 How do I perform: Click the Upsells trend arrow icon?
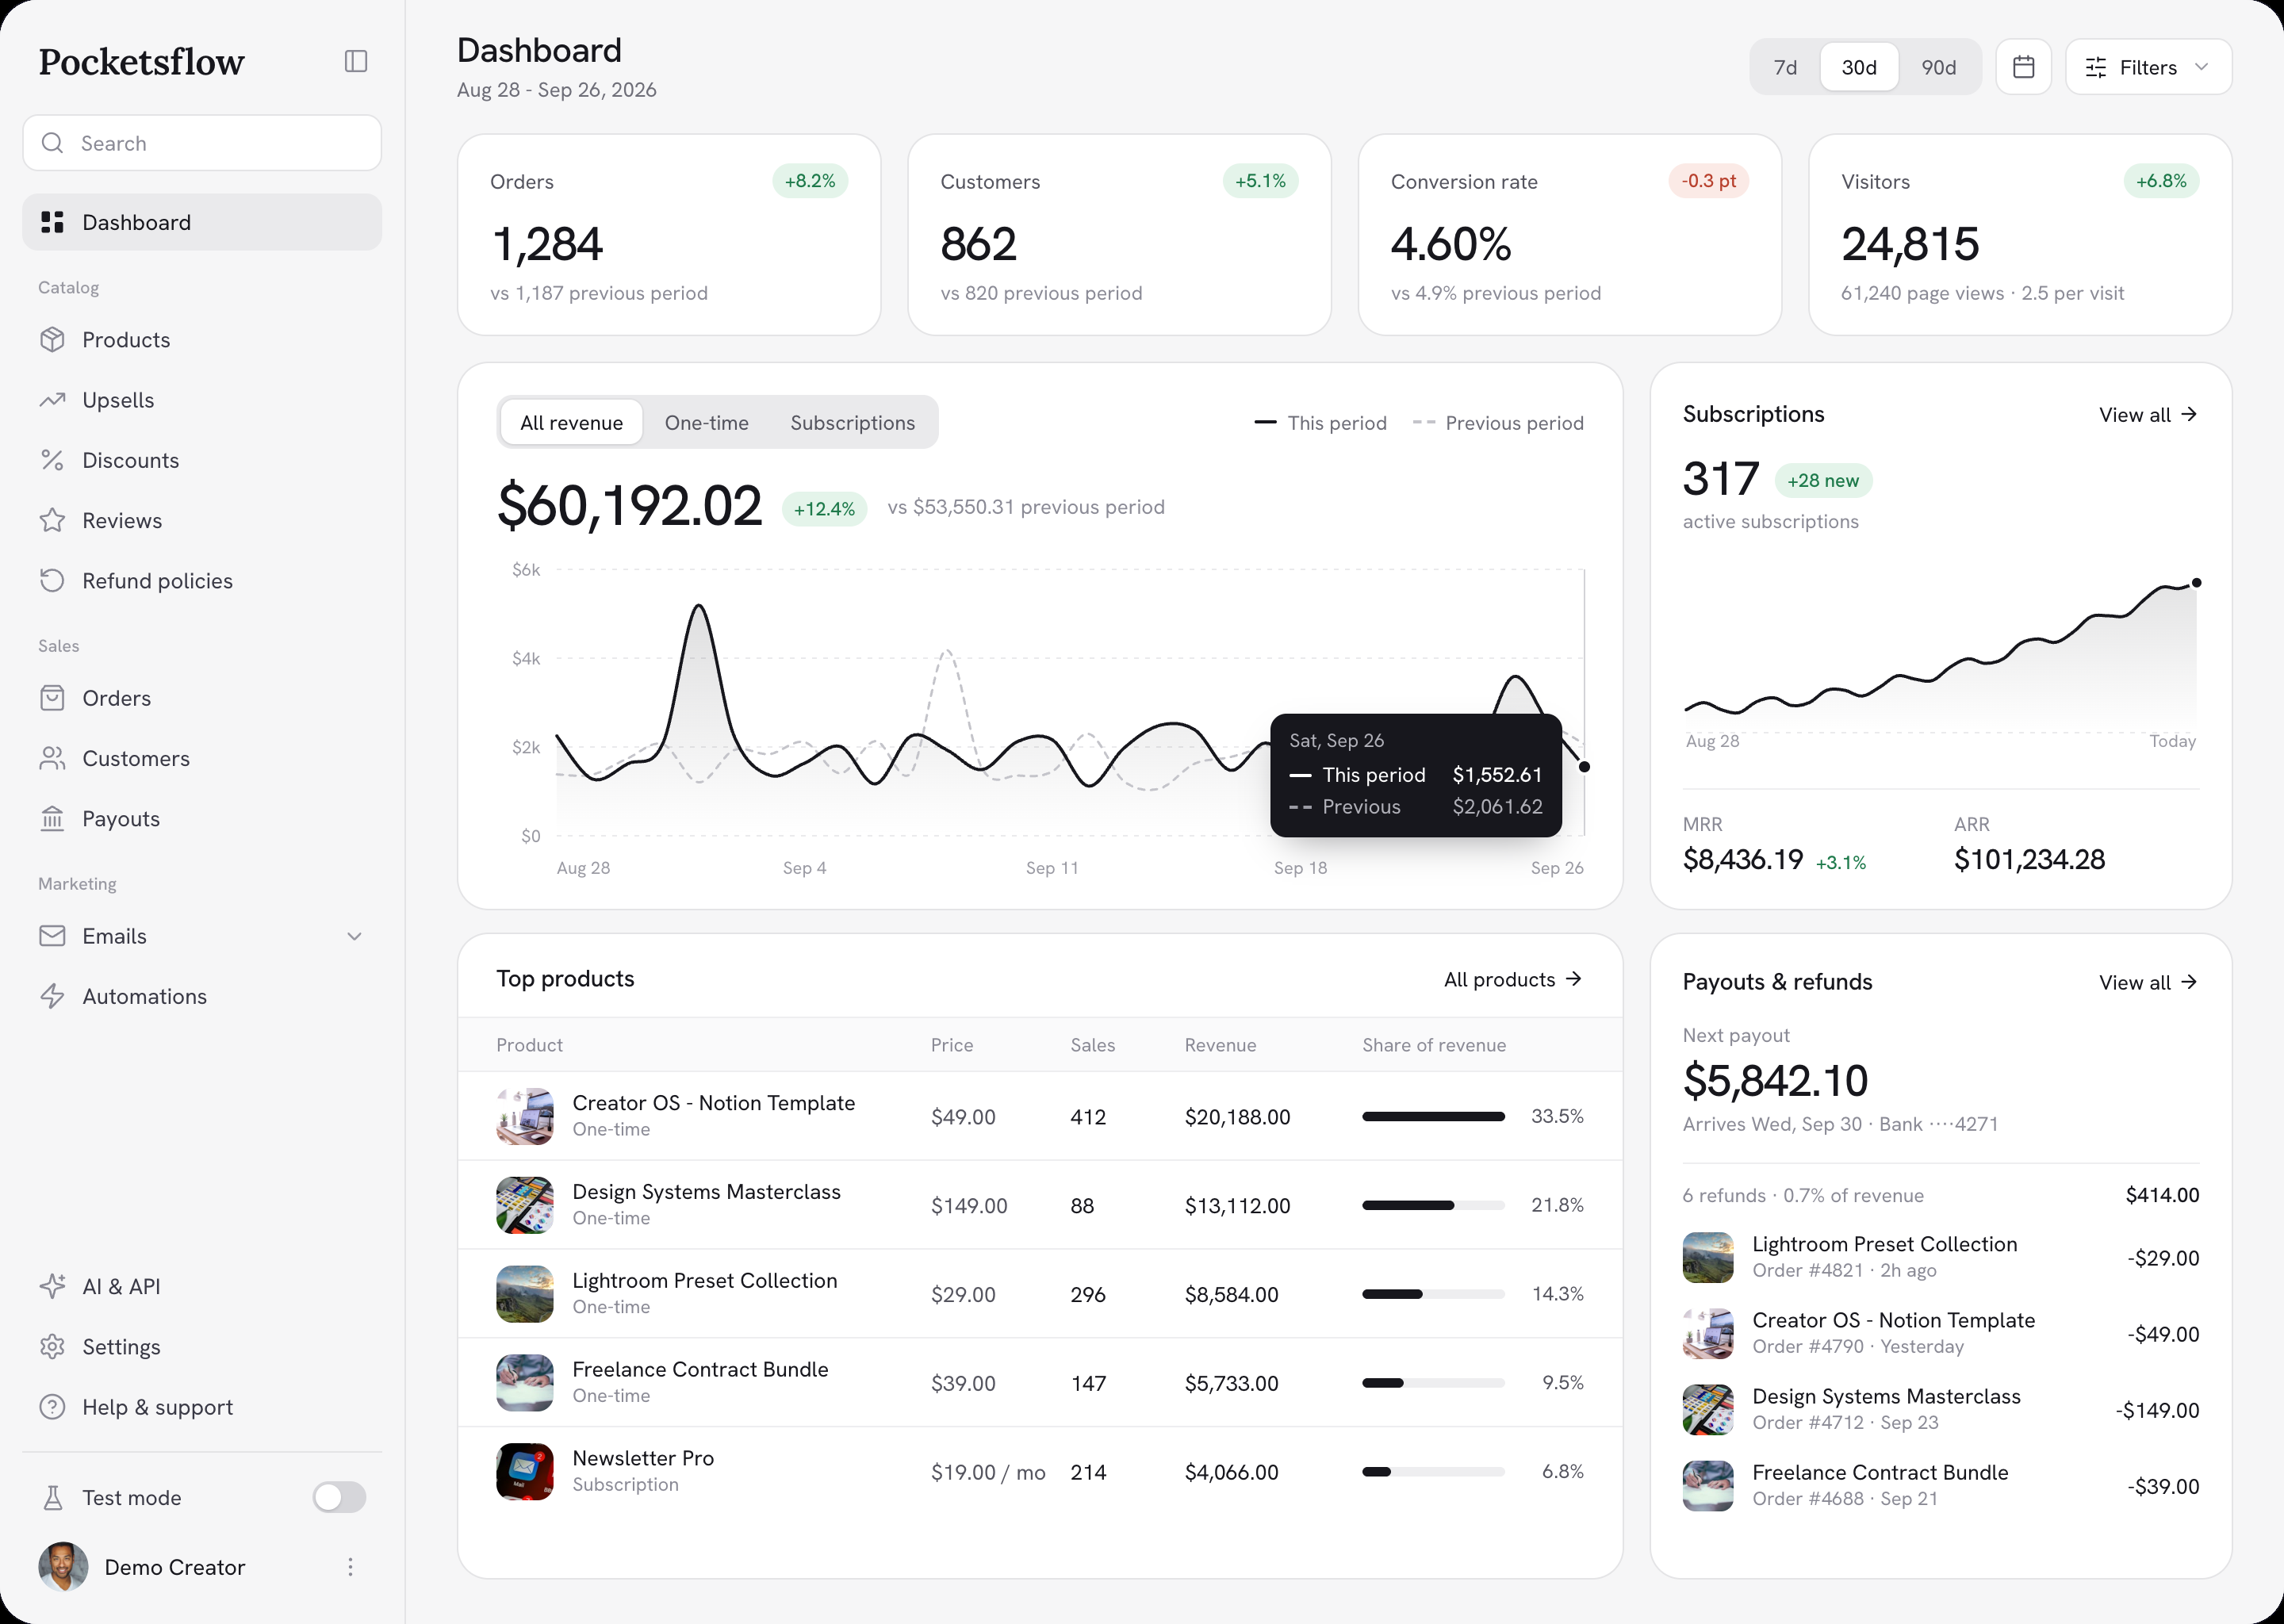[52, 400]
